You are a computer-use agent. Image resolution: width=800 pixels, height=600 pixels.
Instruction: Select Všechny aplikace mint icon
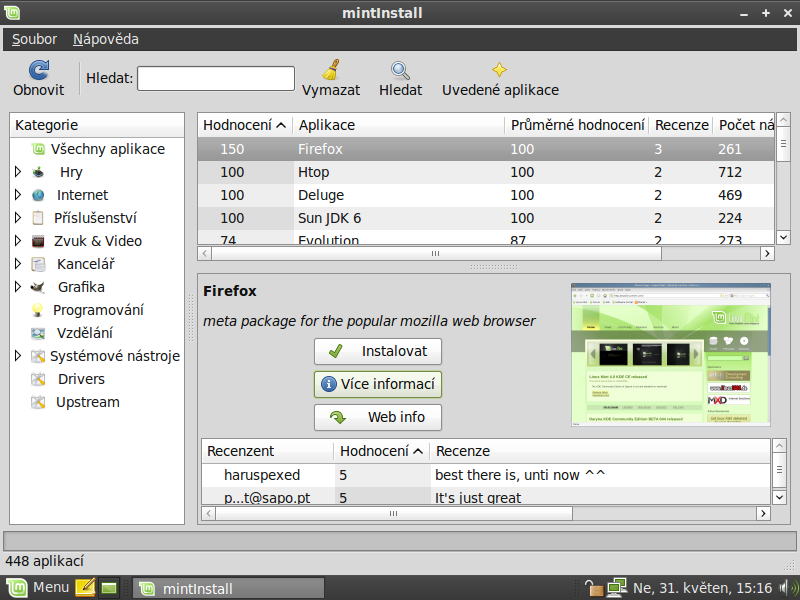coord(38,149)
